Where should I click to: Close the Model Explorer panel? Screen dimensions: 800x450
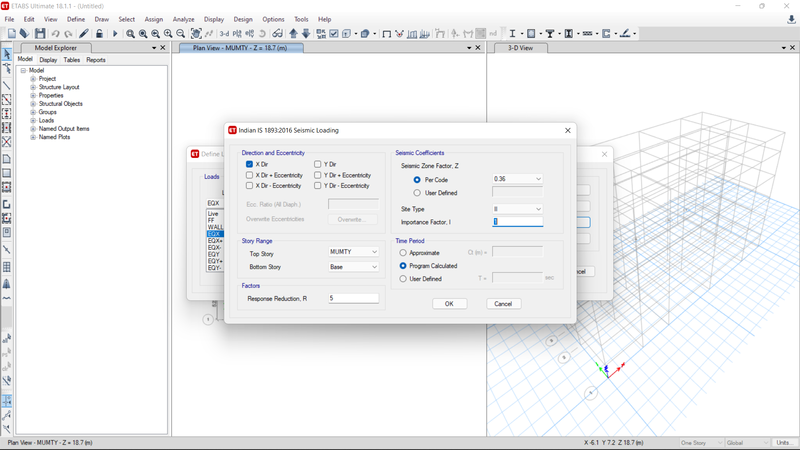163,47
